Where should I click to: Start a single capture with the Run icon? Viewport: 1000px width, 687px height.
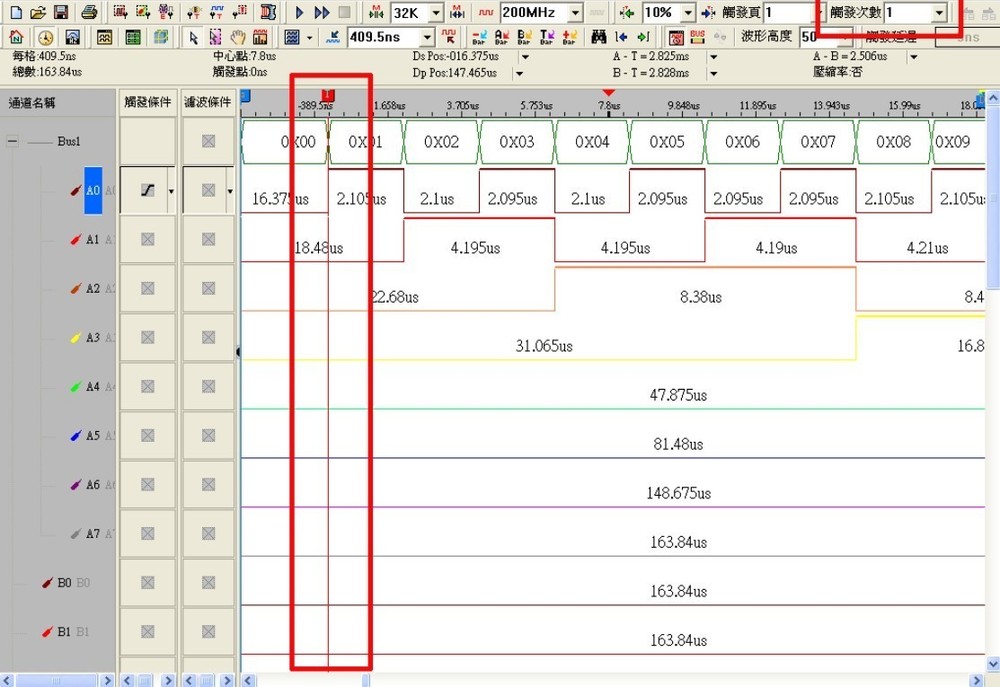(x=299, y=12)
